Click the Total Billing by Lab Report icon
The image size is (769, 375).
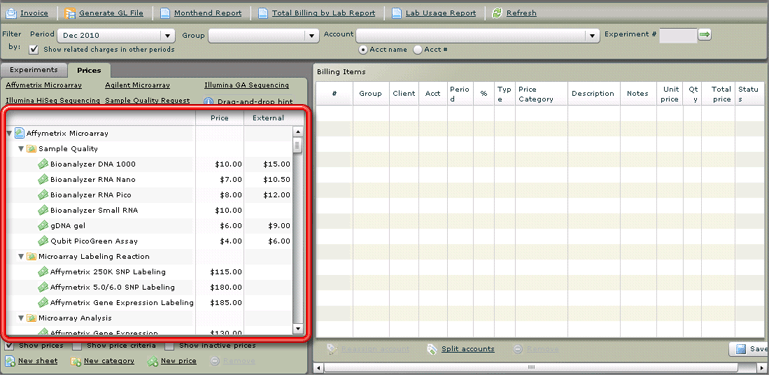pyautogui.click(x=263, y=13)
